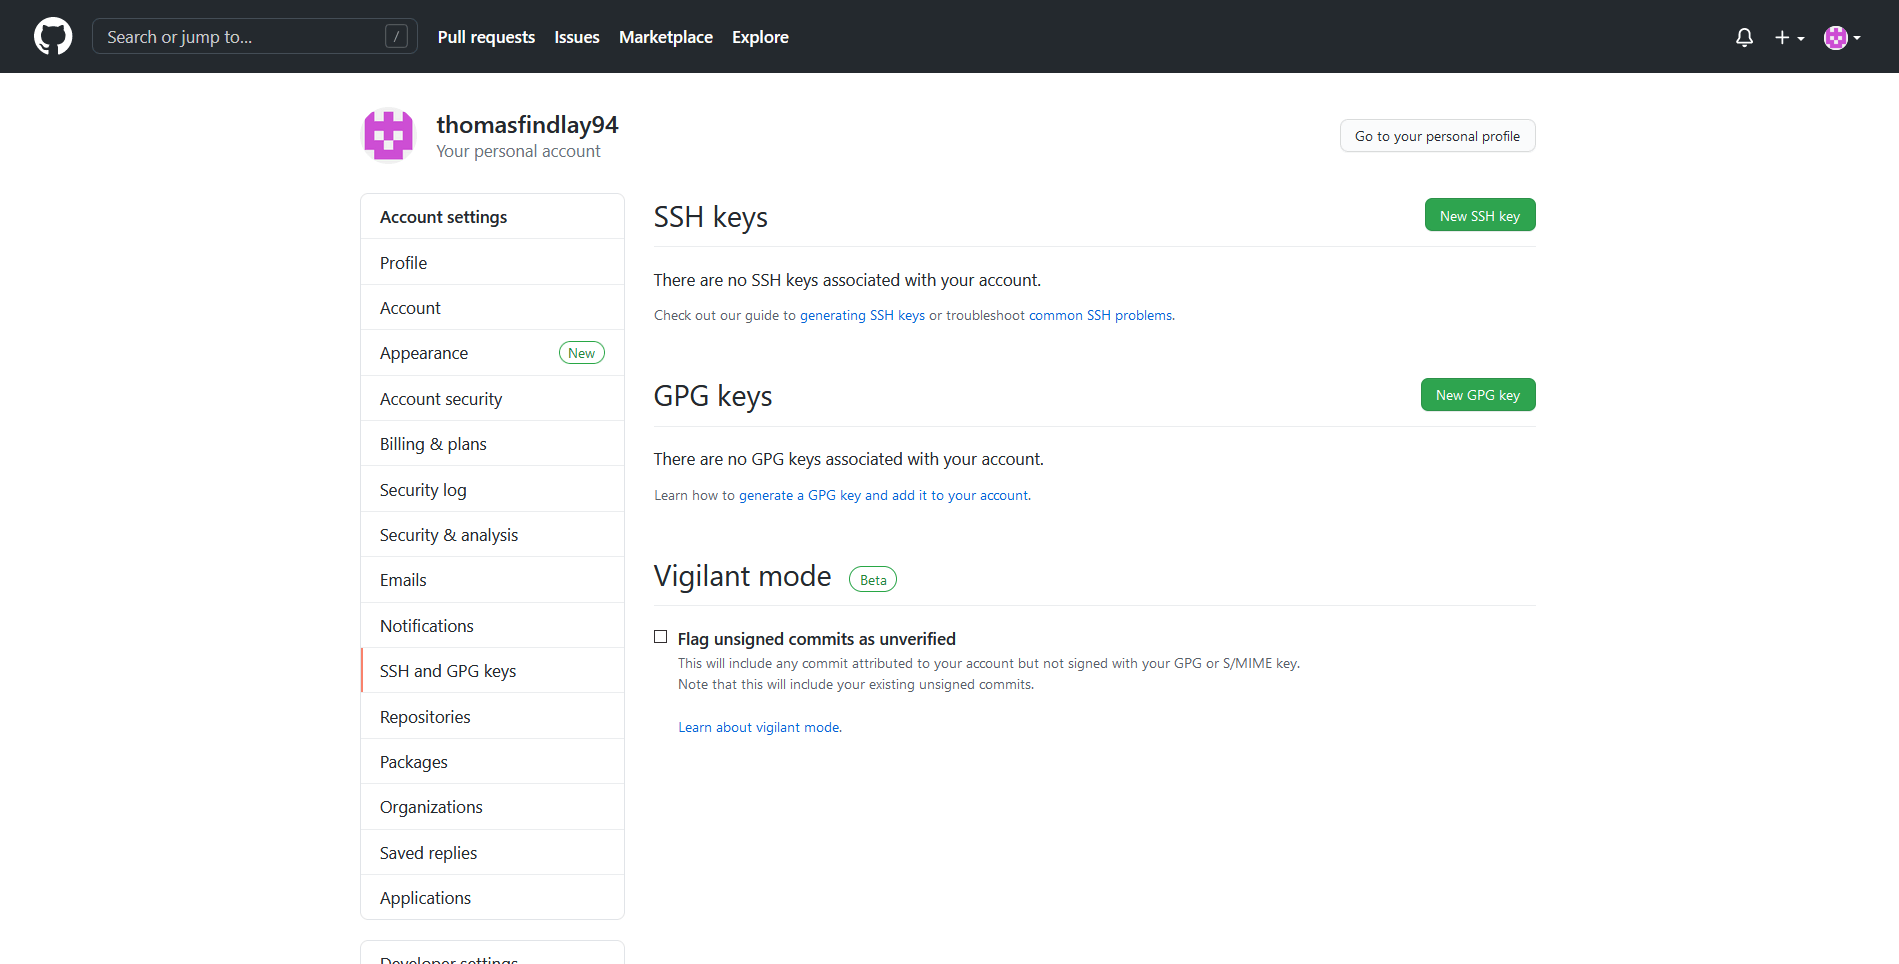Screen dimensions: 1899x964
Task: Enable Flag unsigned commits as unverified checkbox
Action: (x=661, y=637)
